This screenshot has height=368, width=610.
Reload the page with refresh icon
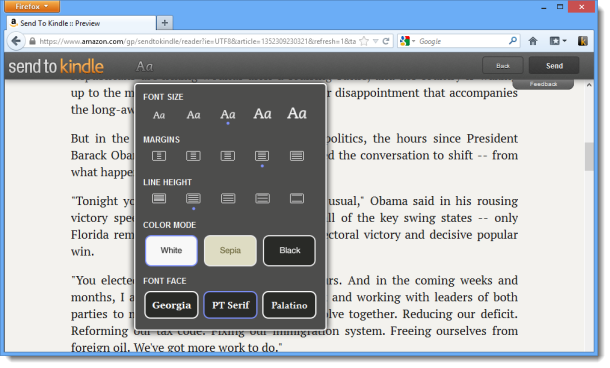386,41
